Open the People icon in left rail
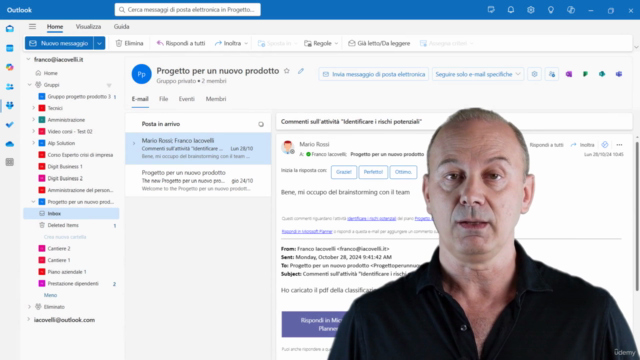Image resolution: width=640 pixels, height=360 pixels. coord(10,87)
